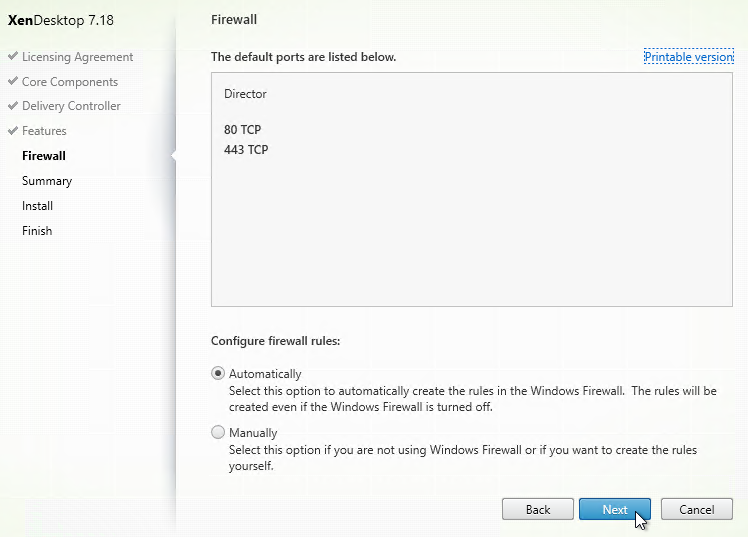Select the Firewall step in sidebar

43,155
